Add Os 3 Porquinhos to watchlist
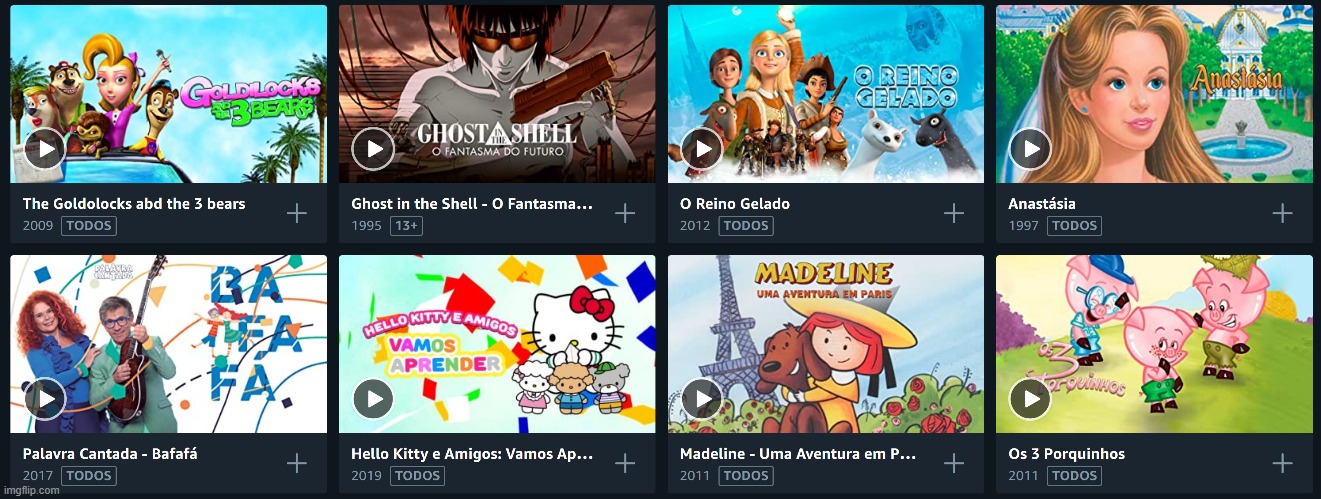The width and height of the screenshot is (1321, 499). (x=1282, y=463)
